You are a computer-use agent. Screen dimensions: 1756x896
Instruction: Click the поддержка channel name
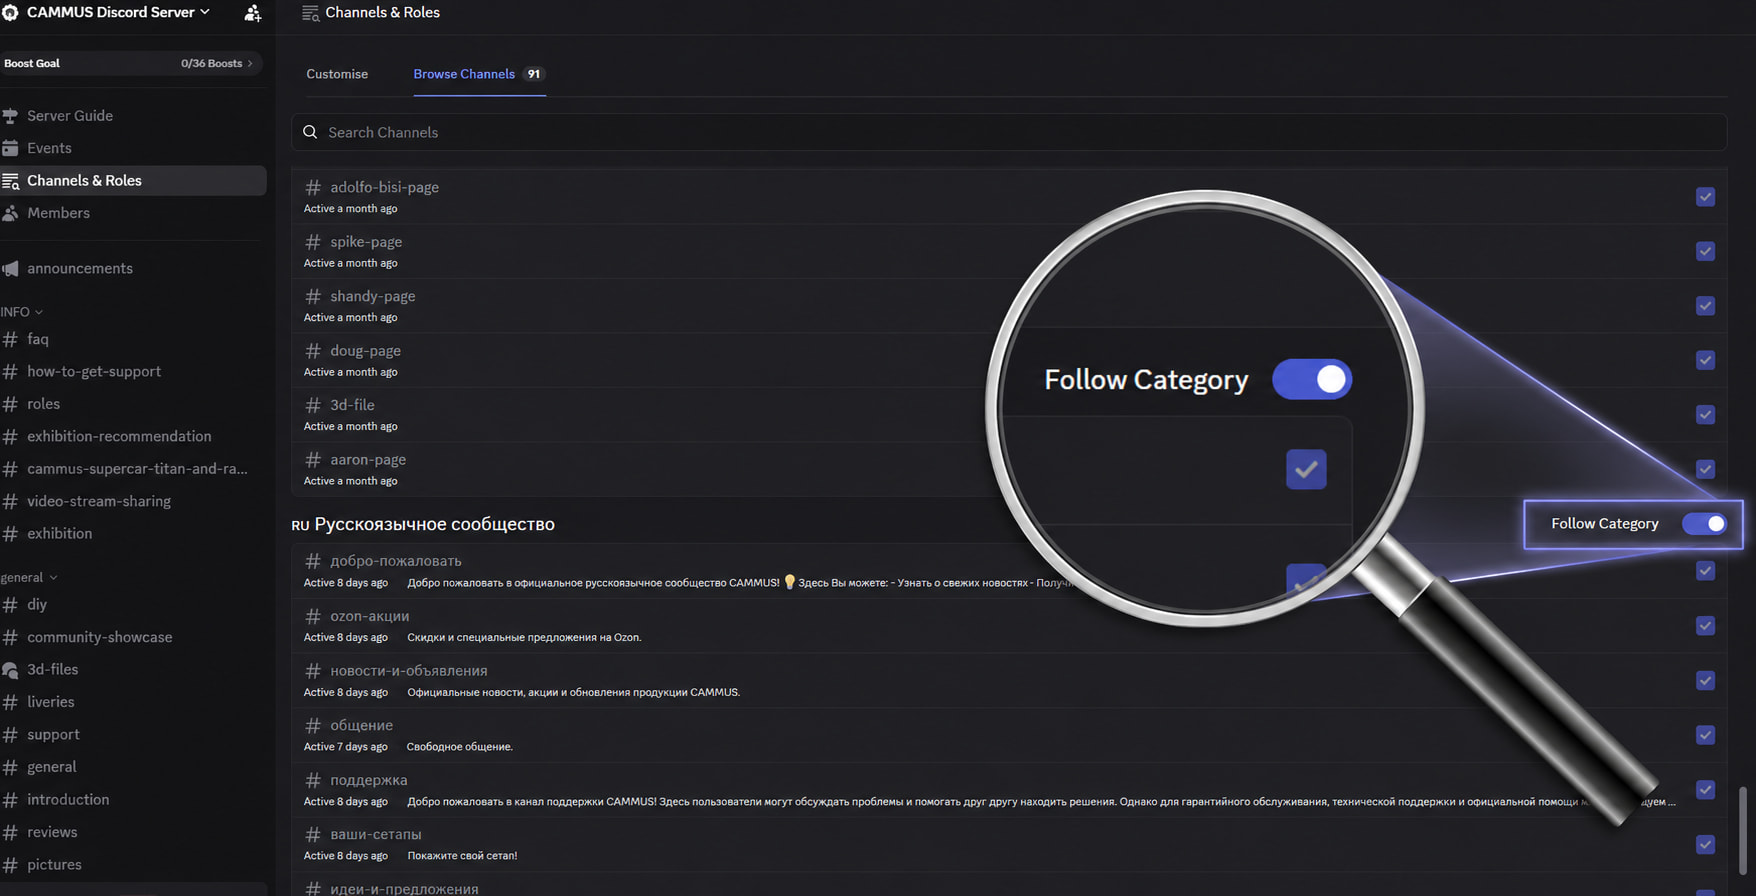coord(369,780)
